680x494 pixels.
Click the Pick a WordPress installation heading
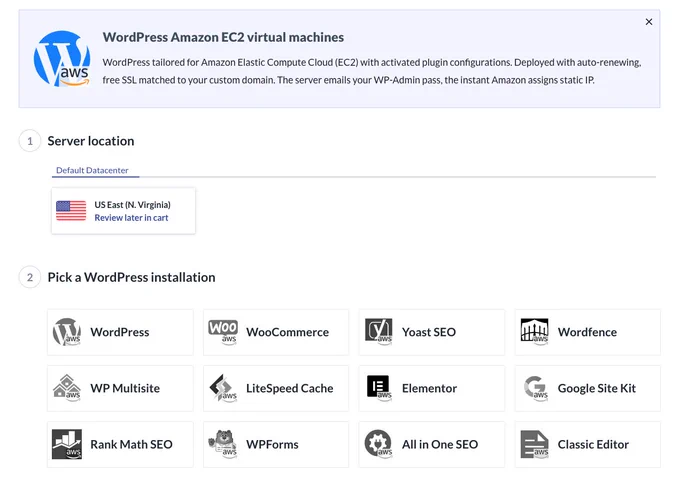point(131,277)
